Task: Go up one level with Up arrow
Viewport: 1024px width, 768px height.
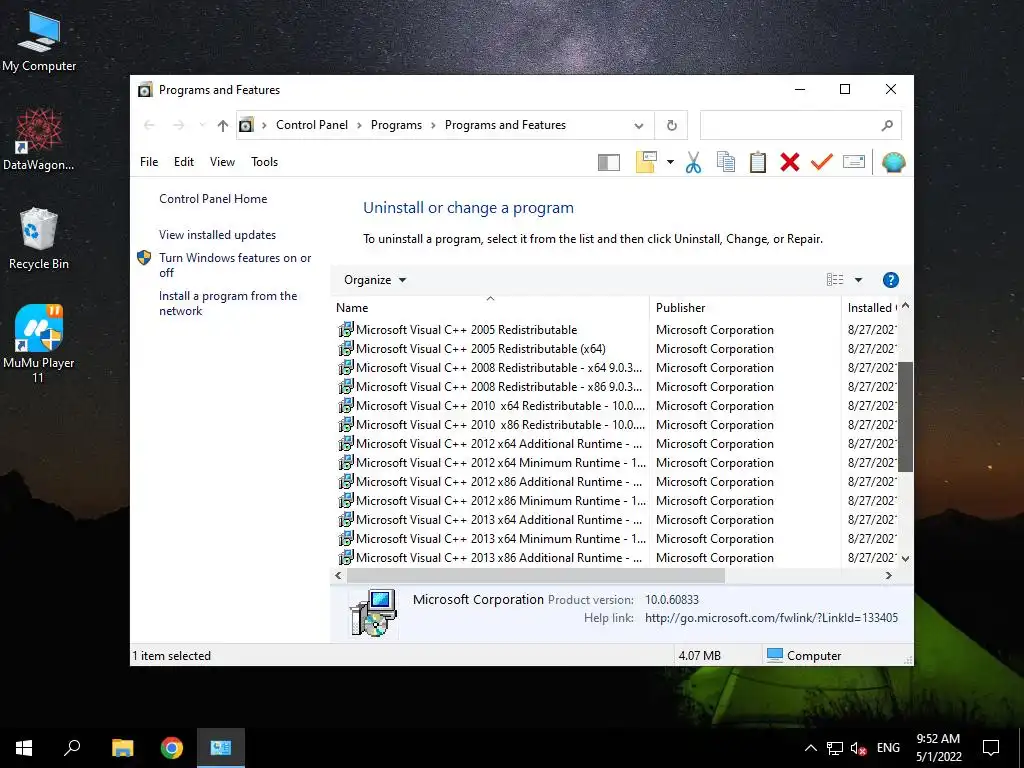Action: (223, 125)
